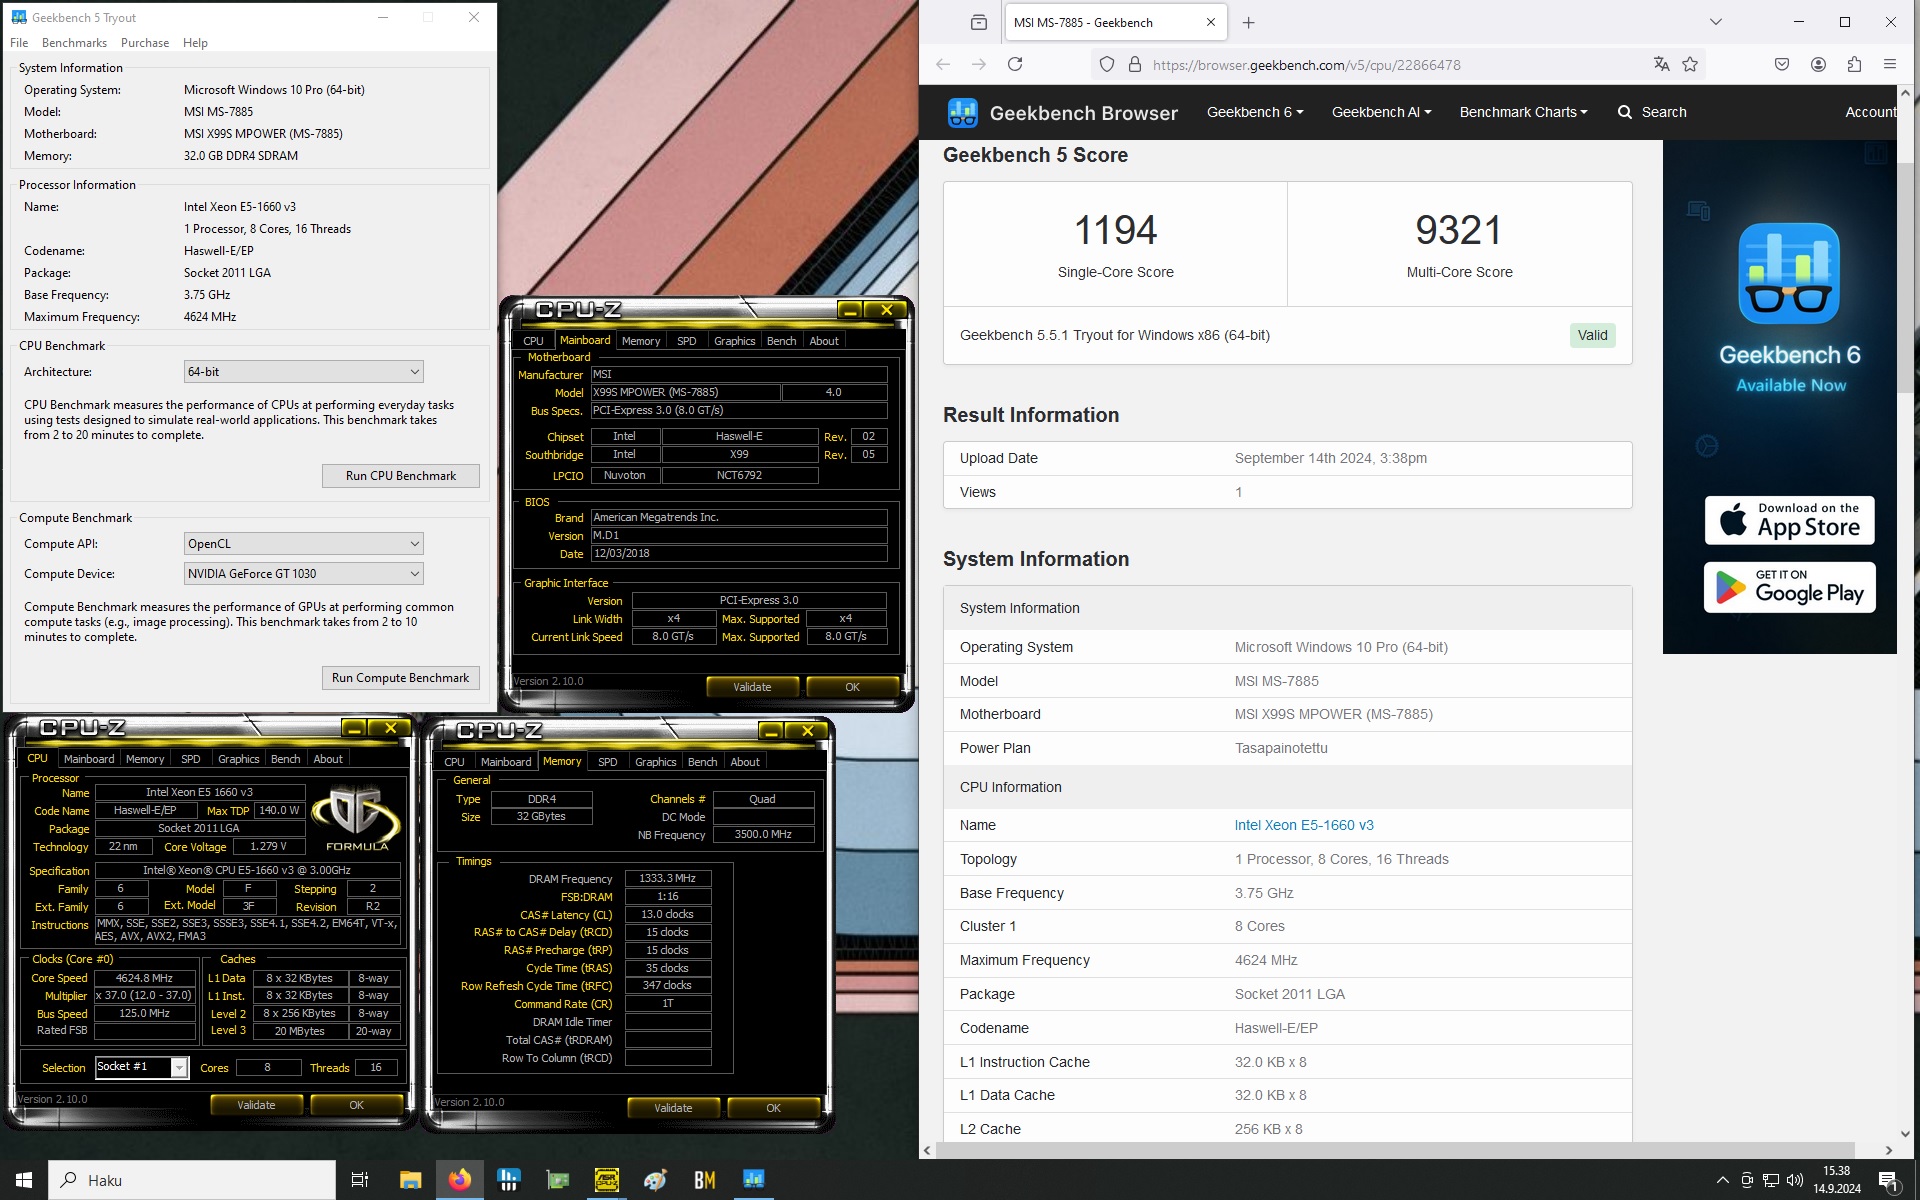This screenshot has height=1200, width=1920.
Task: Open Firefox View (recent browsing) icon
Action: coord(978,22)
